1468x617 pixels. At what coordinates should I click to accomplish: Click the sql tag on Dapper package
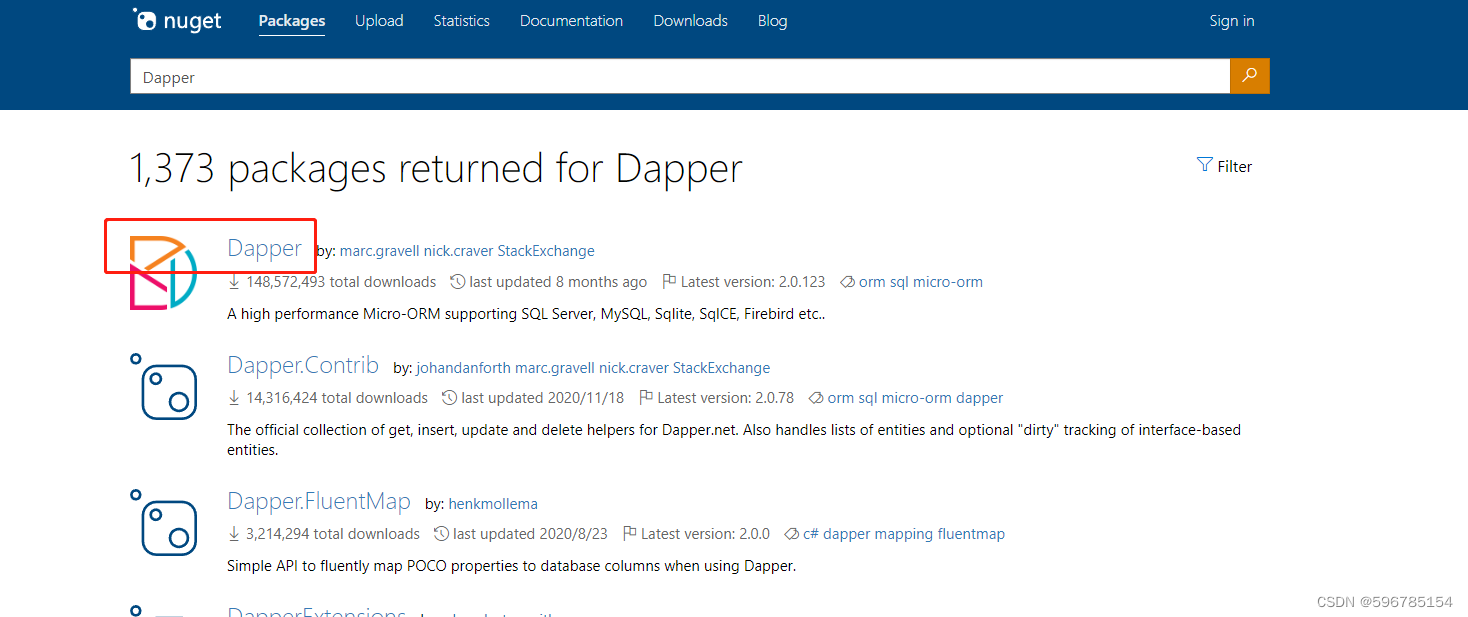(898, 282)
